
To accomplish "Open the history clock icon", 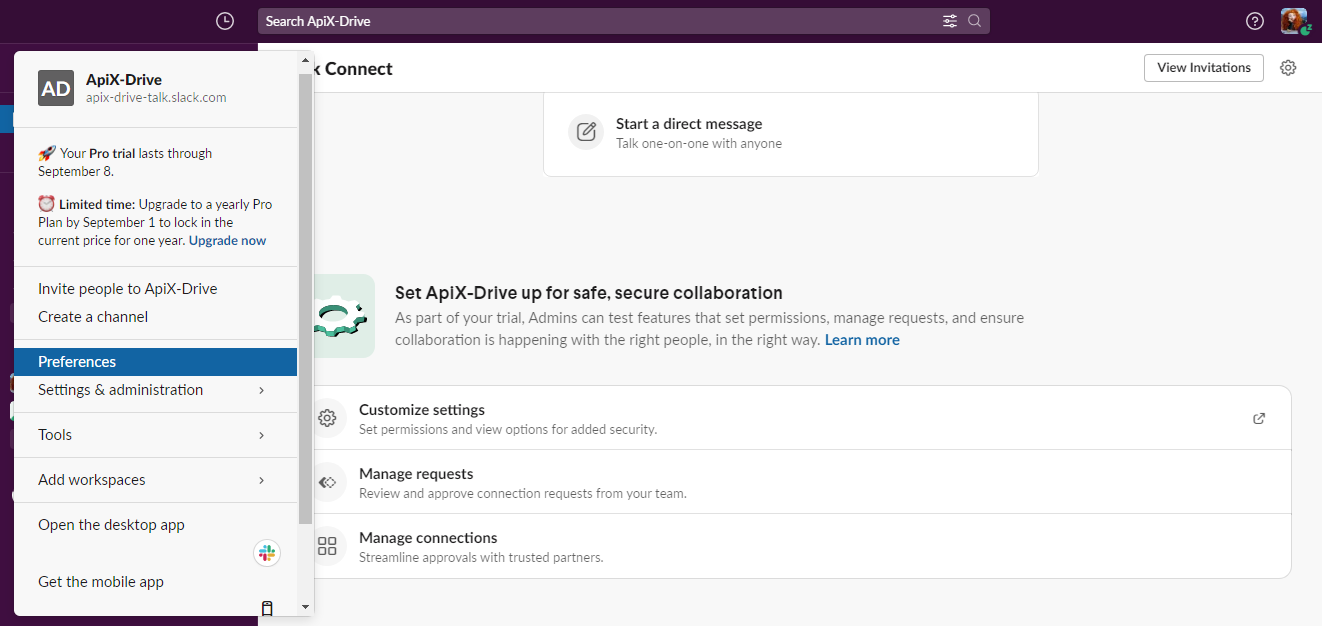I will (225, 21).
